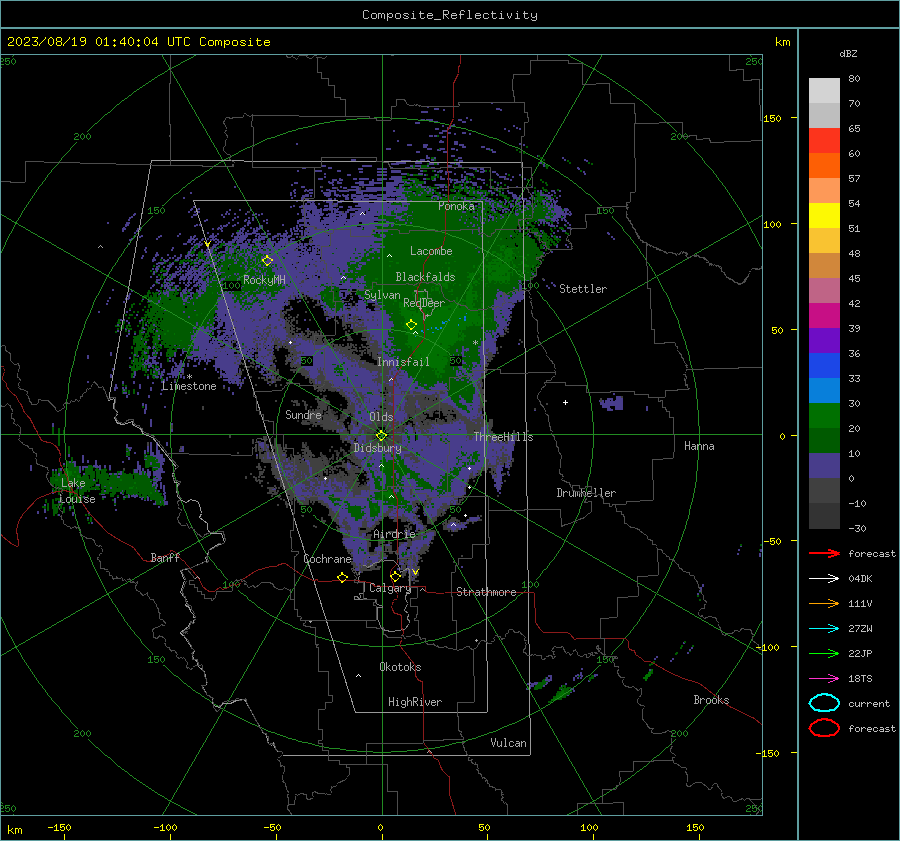The width and height of the screenshot is (900, 841).
Task: Click the red forecast ellipse in legend
Action: point(824,728)
